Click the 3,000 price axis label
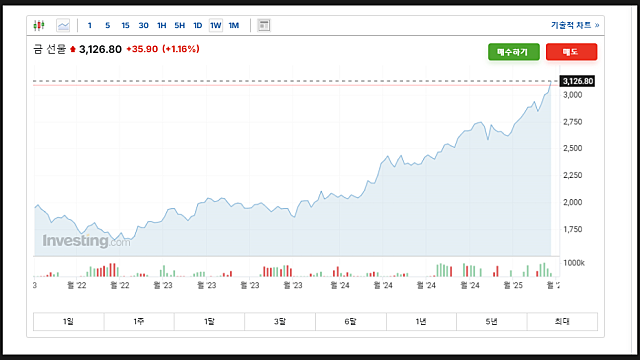The width and height of the screenshot is (640, 360). point(573,95)
